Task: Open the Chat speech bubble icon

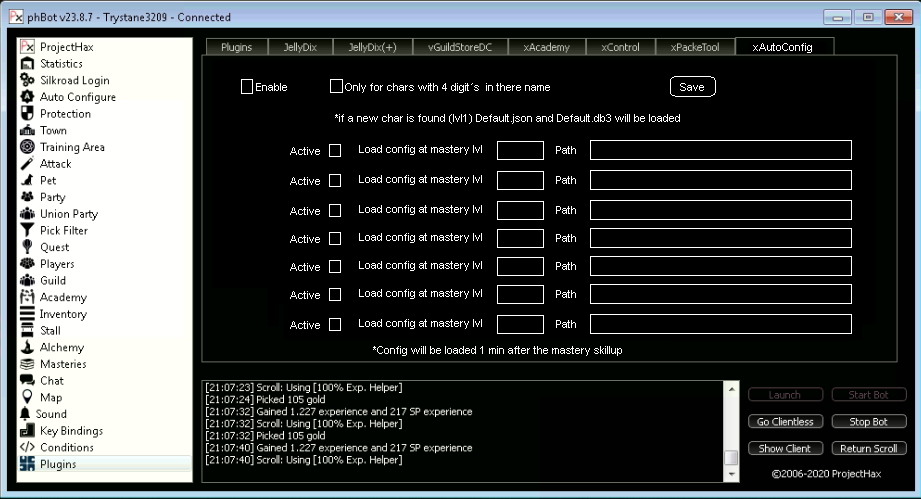Action: coord(28,381)
